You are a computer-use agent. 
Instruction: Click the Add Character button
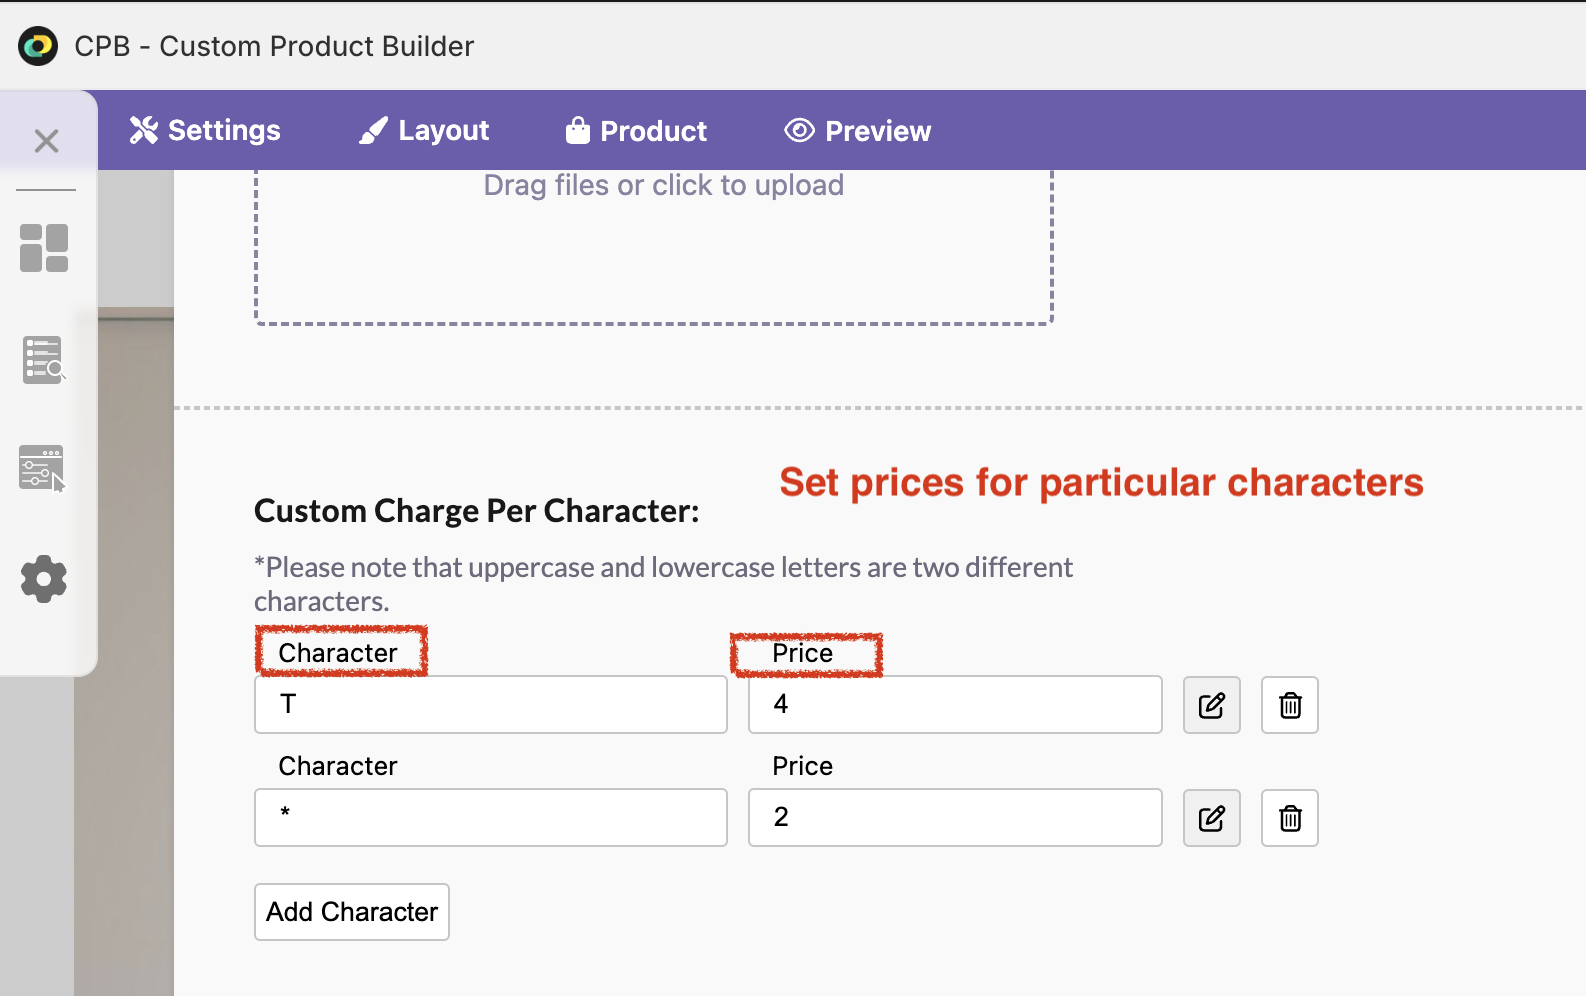pos(352,912)
